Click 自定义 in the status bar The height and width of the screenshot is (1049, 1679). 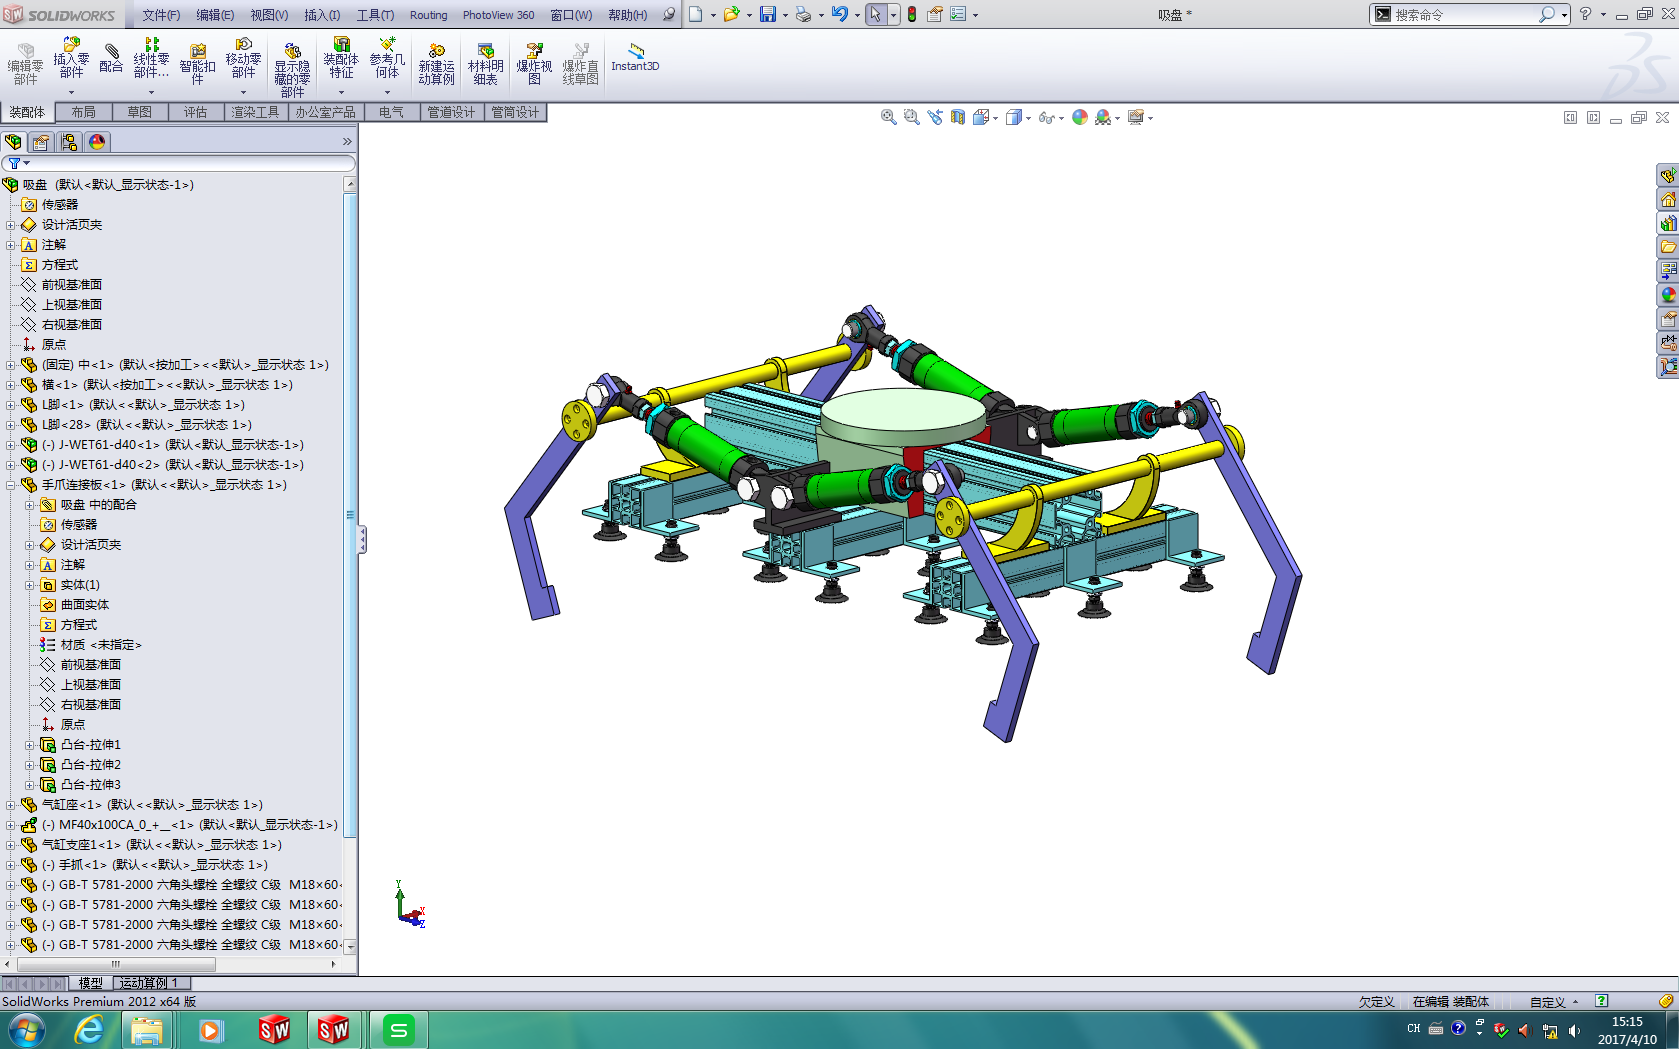click(x=1547, y=1002)
